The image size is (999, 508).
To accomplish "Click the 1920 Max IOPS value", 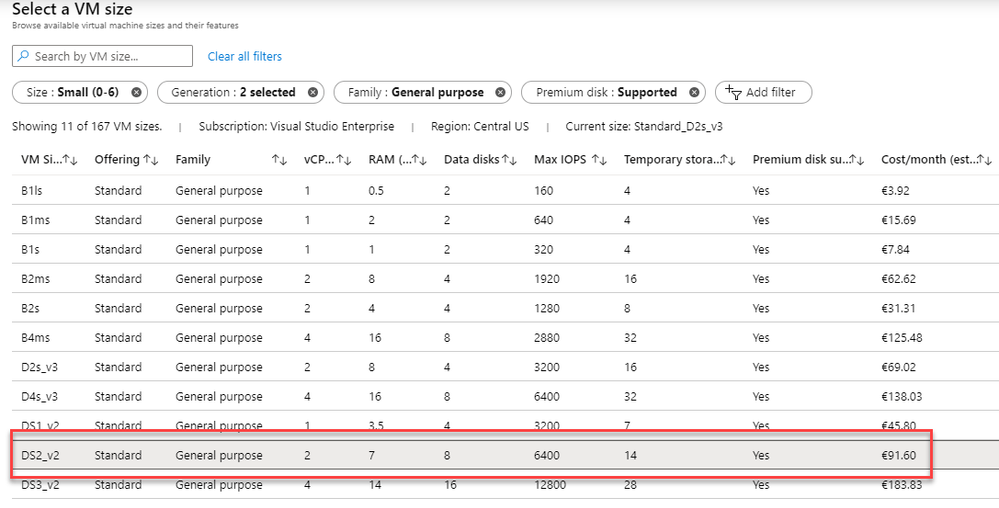I will (547, 279).
